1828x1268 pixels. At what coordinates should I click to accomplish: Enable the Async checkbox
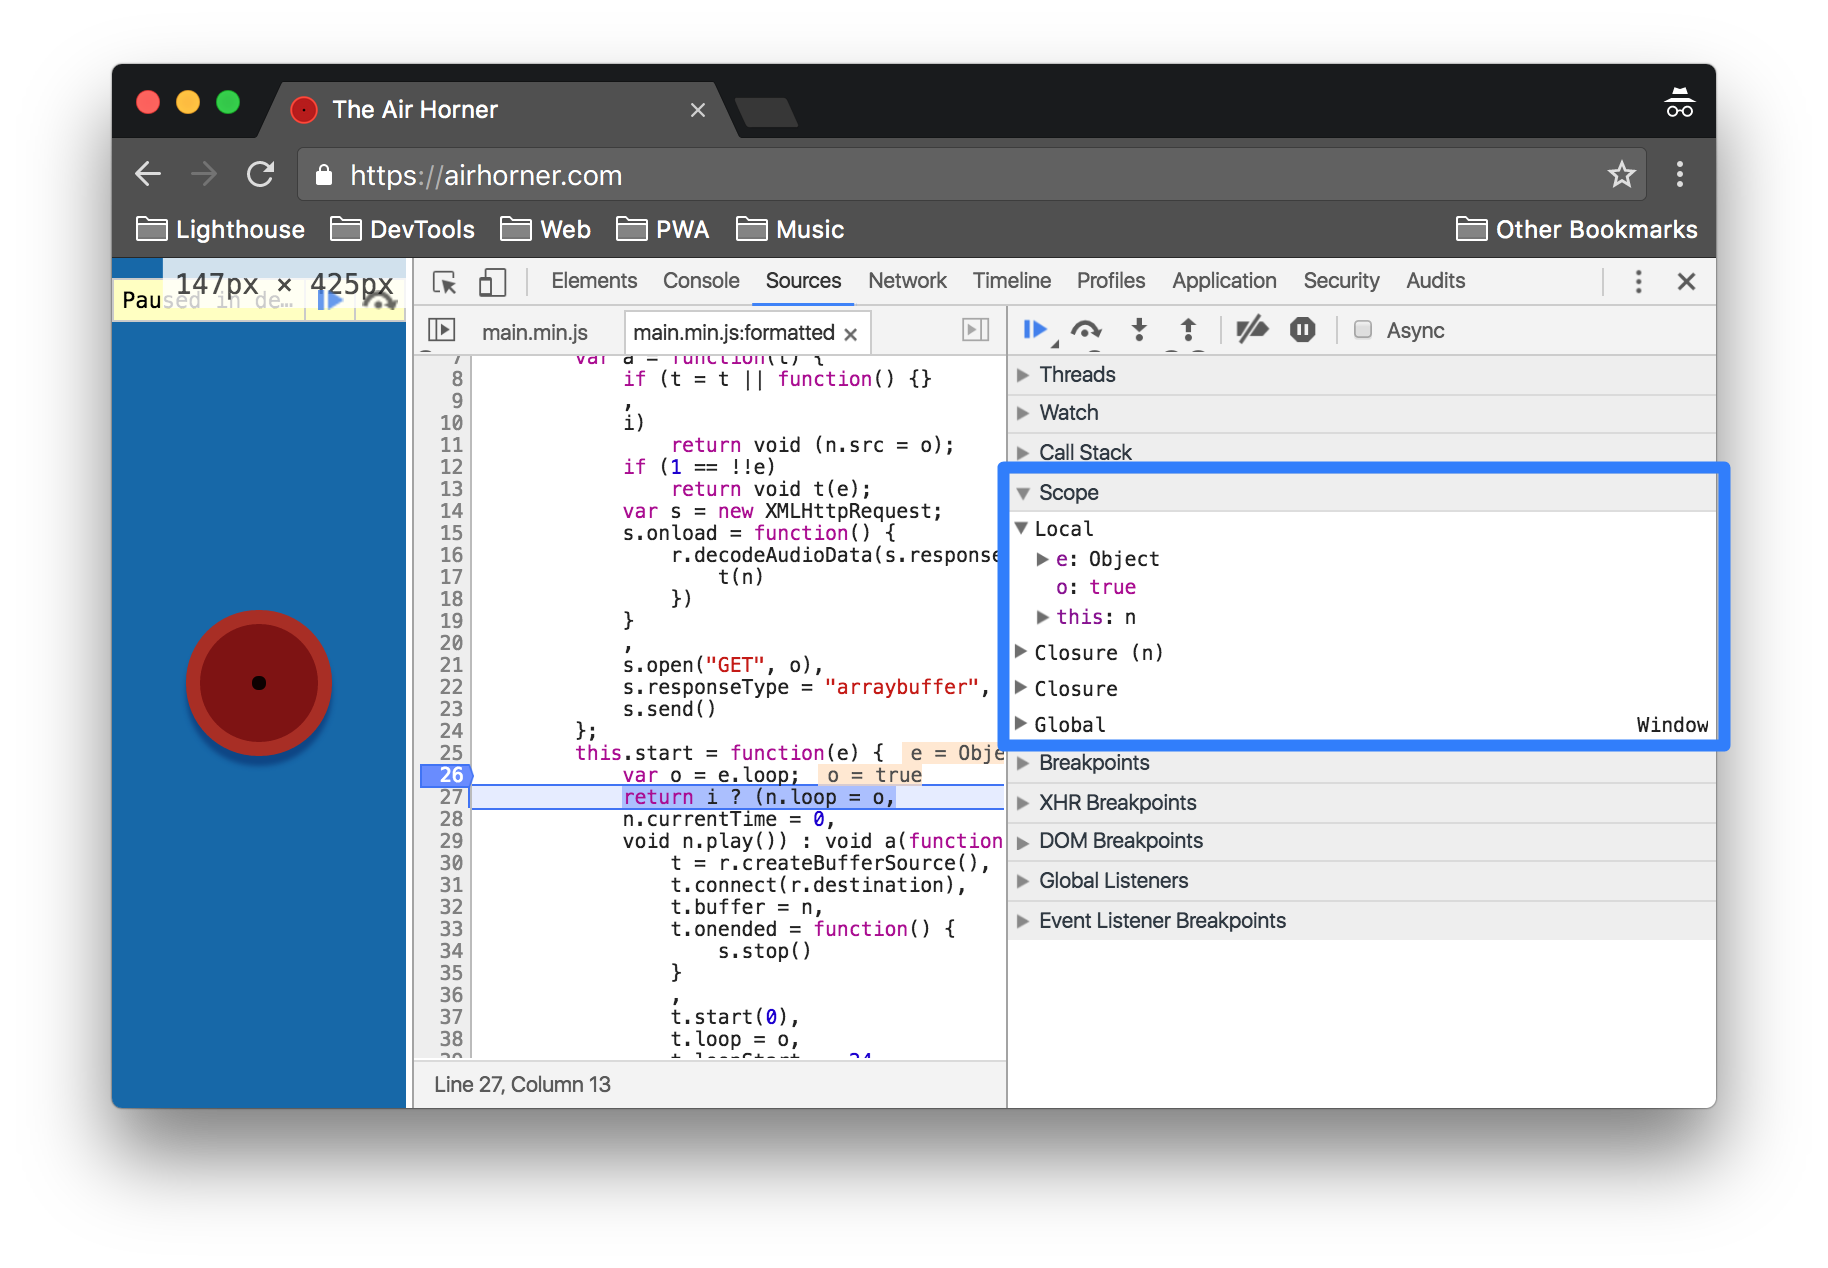(x=1363, y=330)
